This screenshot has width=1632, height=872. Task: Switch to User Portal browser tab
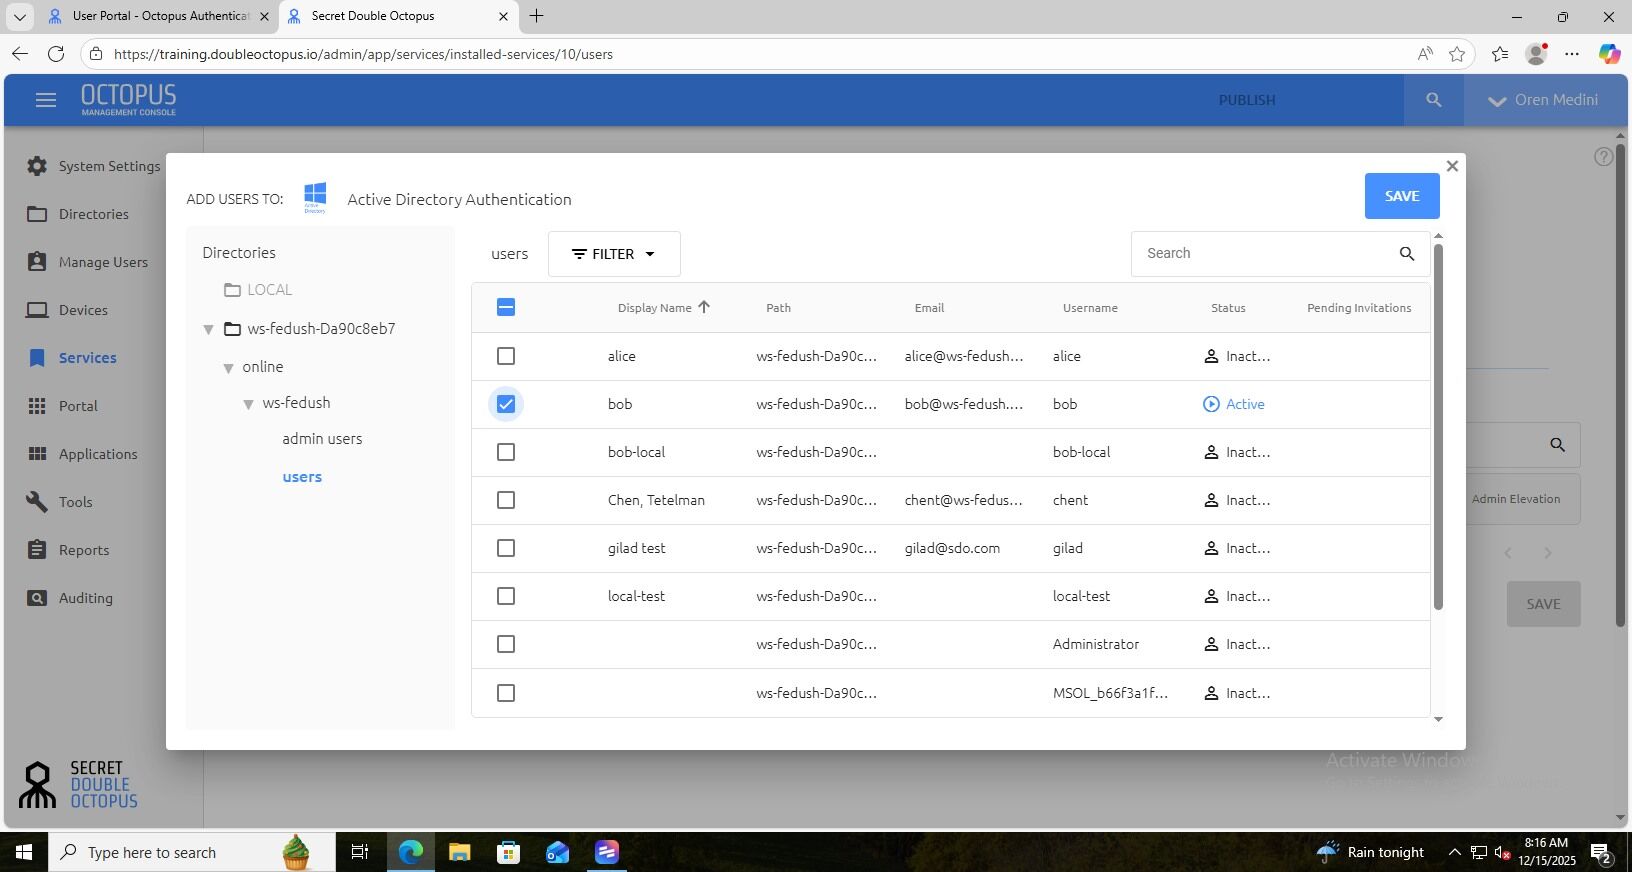[161, 16]
